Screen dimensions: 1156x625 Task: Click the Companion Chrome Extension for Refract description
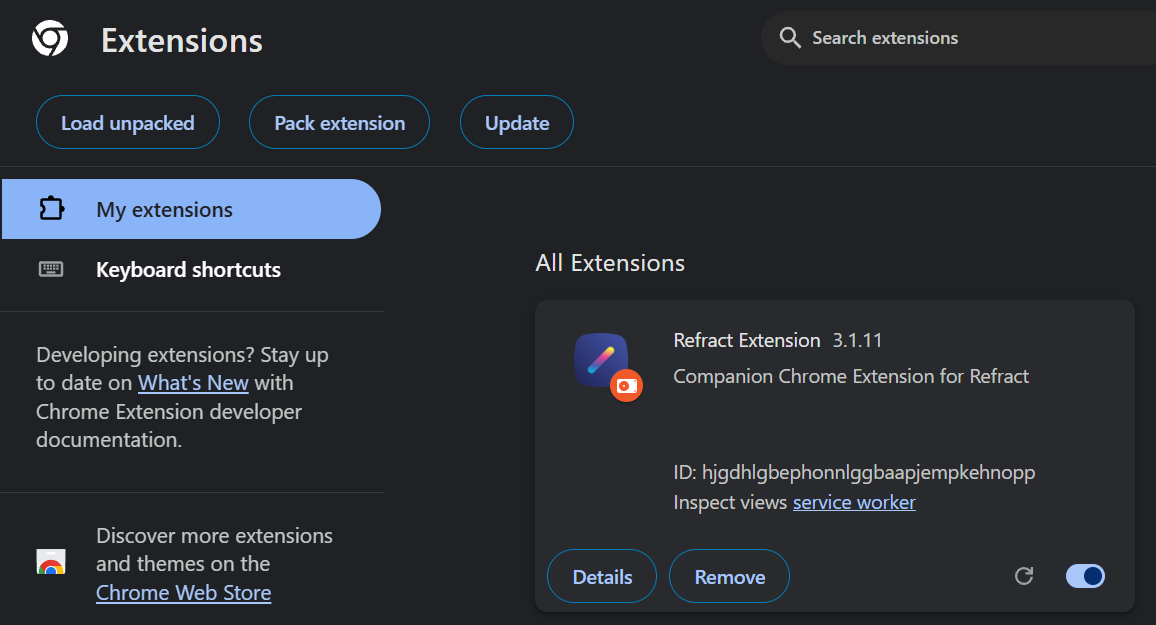(x=851, y=377)
